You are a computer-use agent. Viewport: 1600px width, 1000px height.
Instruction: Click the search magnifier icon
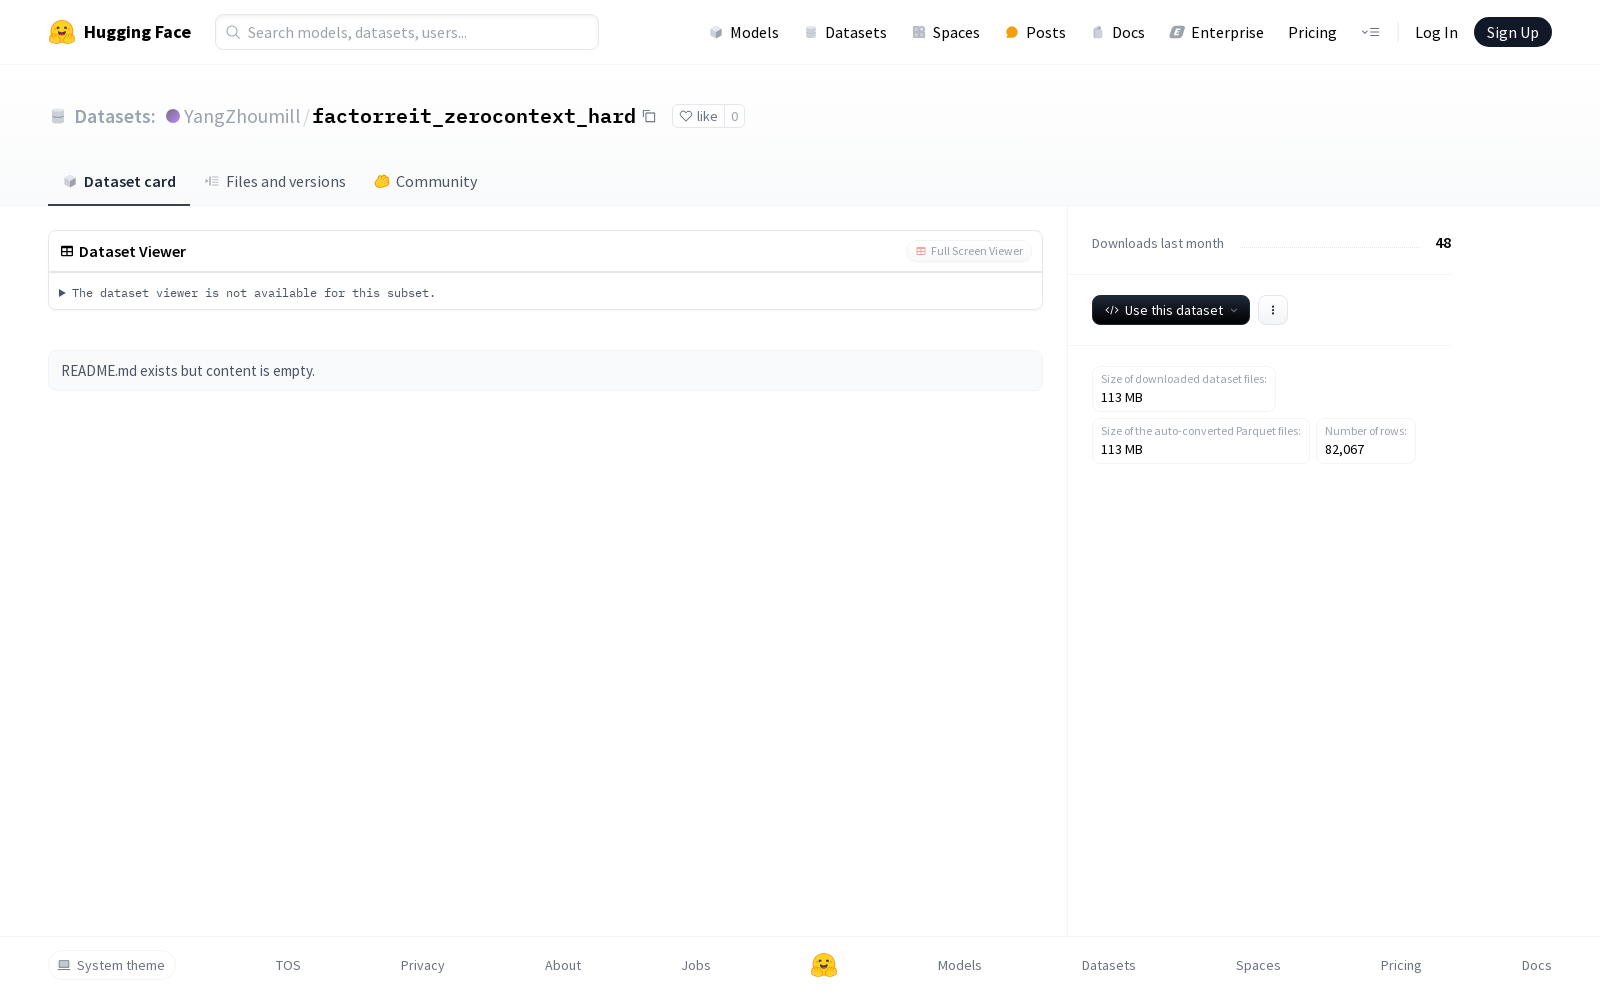[233, 32]
